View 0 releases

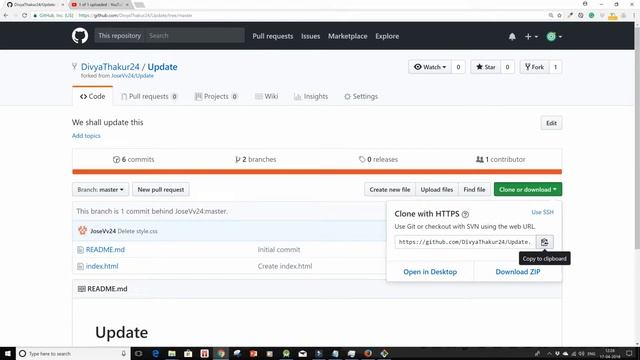click(x=378, y=160)
